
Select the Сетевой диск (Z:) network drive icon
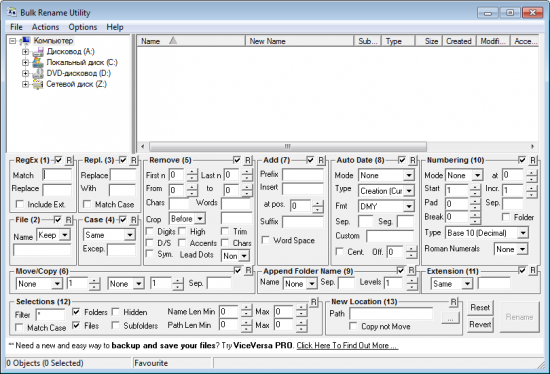pos(38,85)
